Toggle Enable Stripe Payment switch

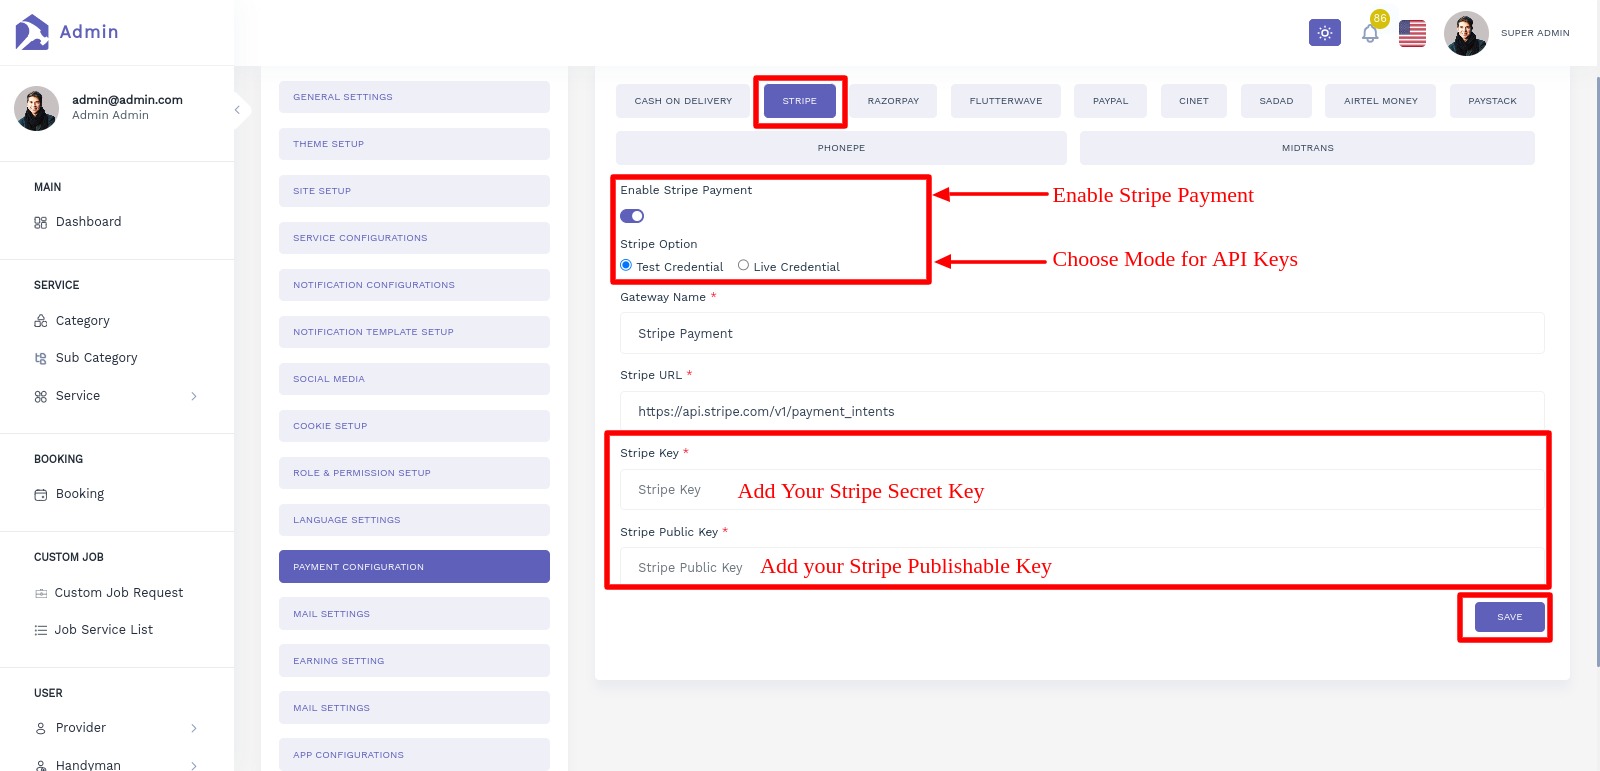click(x=632, y=216)
